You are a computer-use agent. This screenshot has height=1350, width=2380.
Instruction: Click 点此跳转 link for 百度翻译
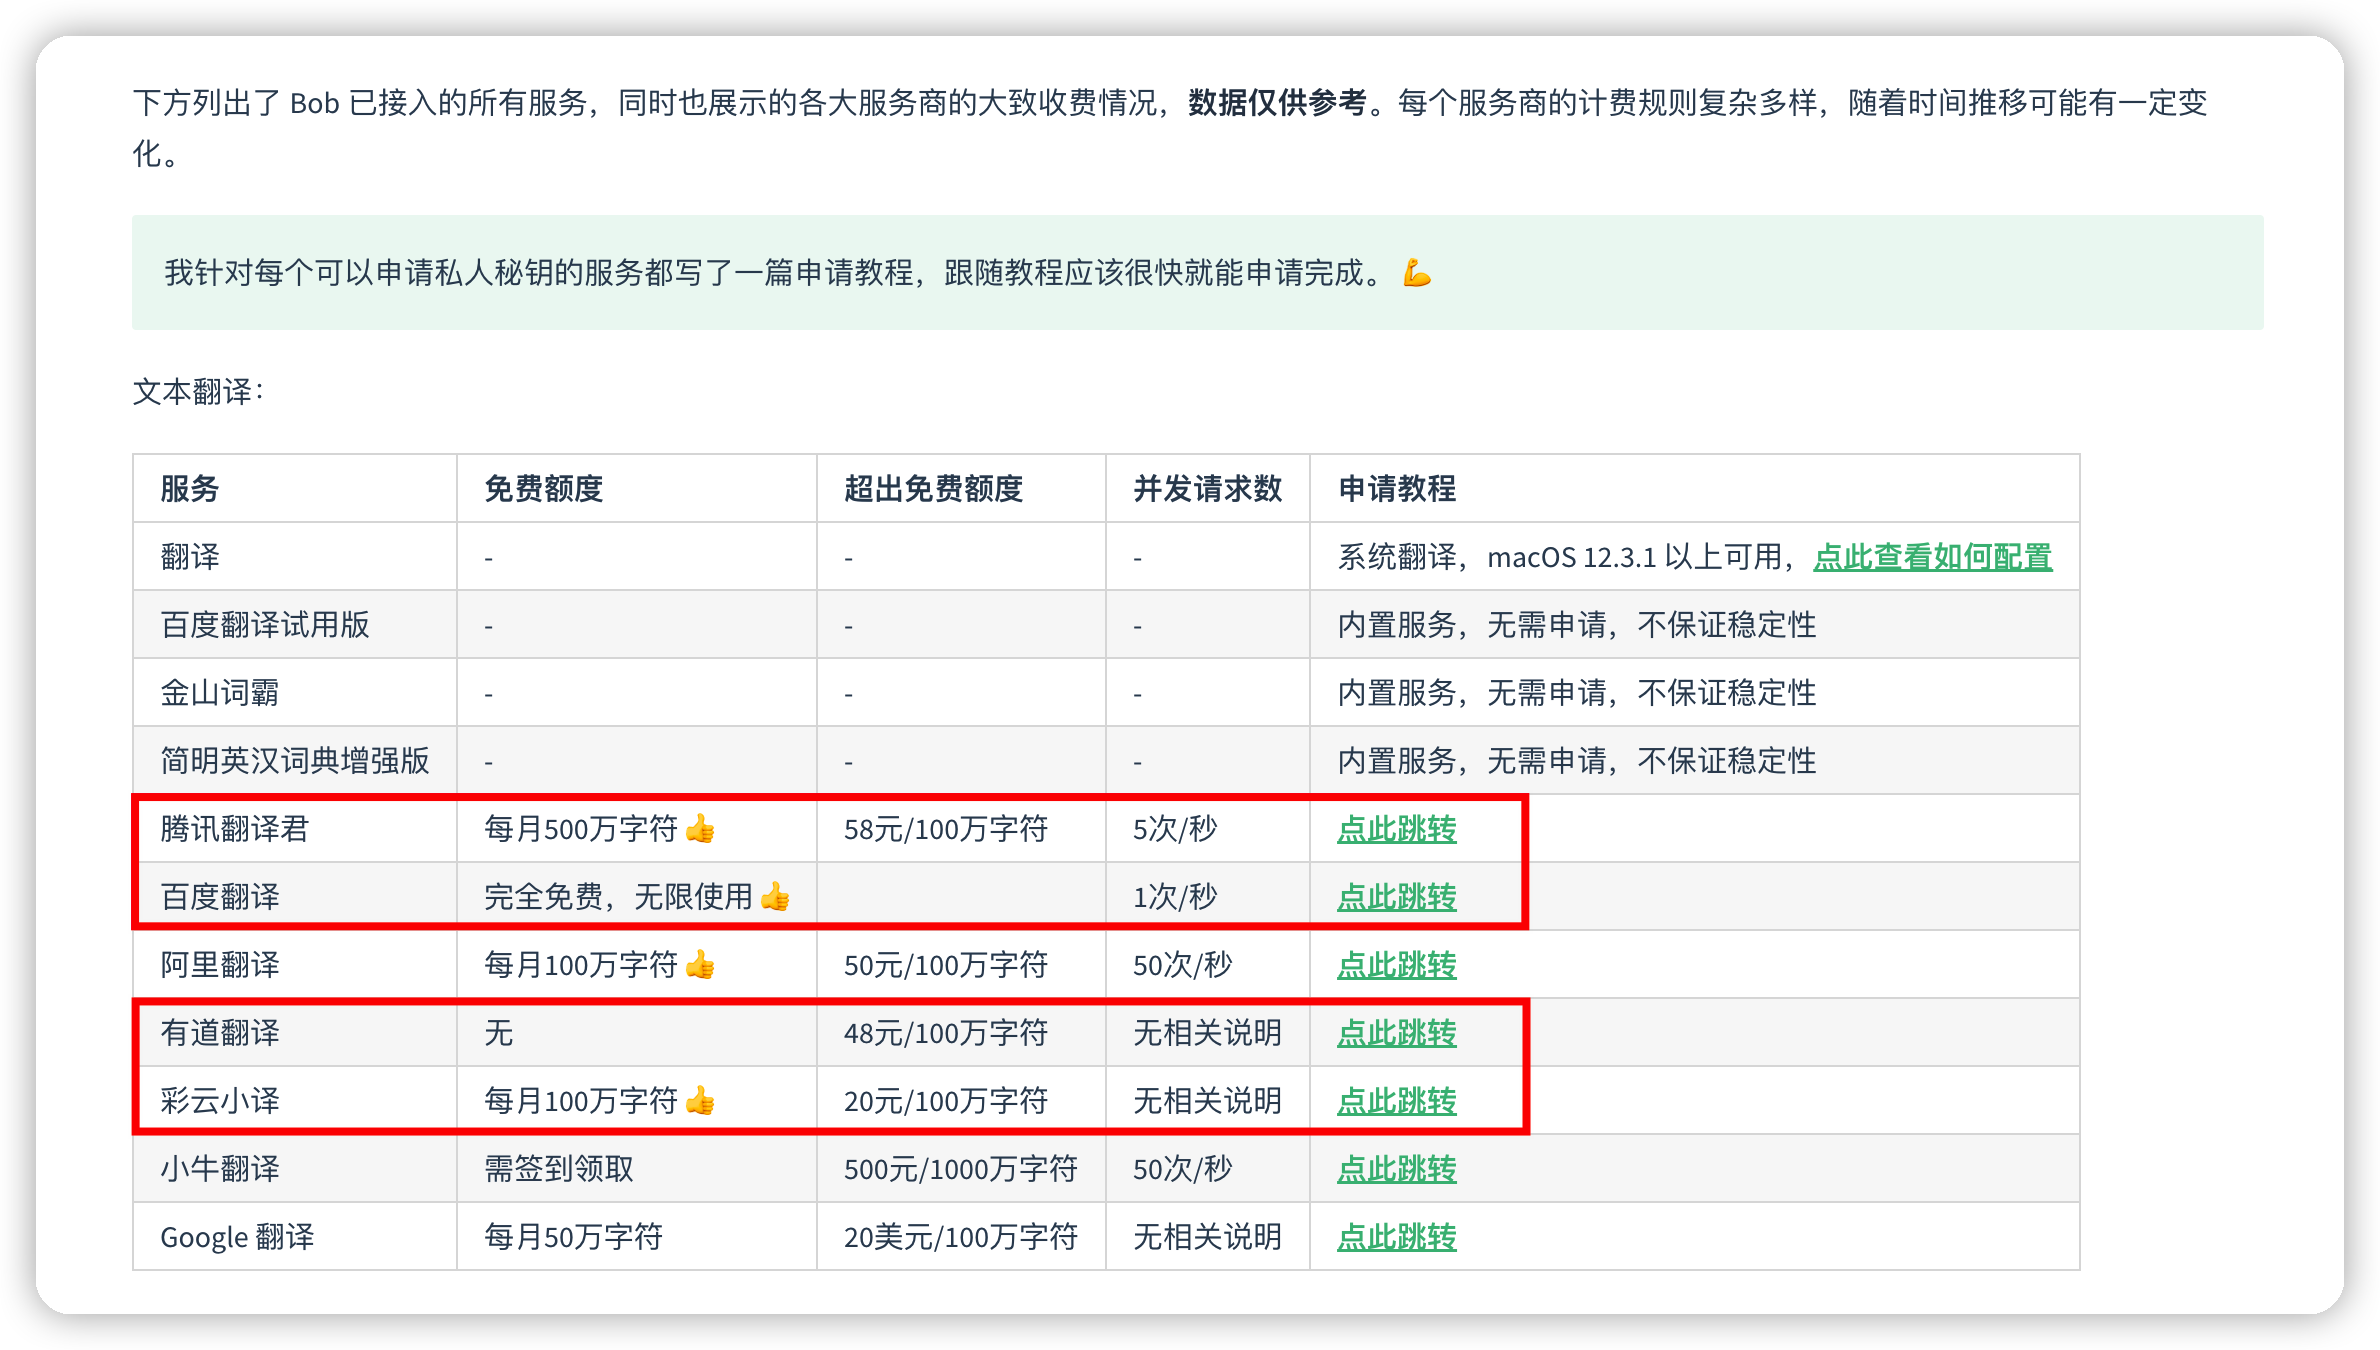[1396, 897]
